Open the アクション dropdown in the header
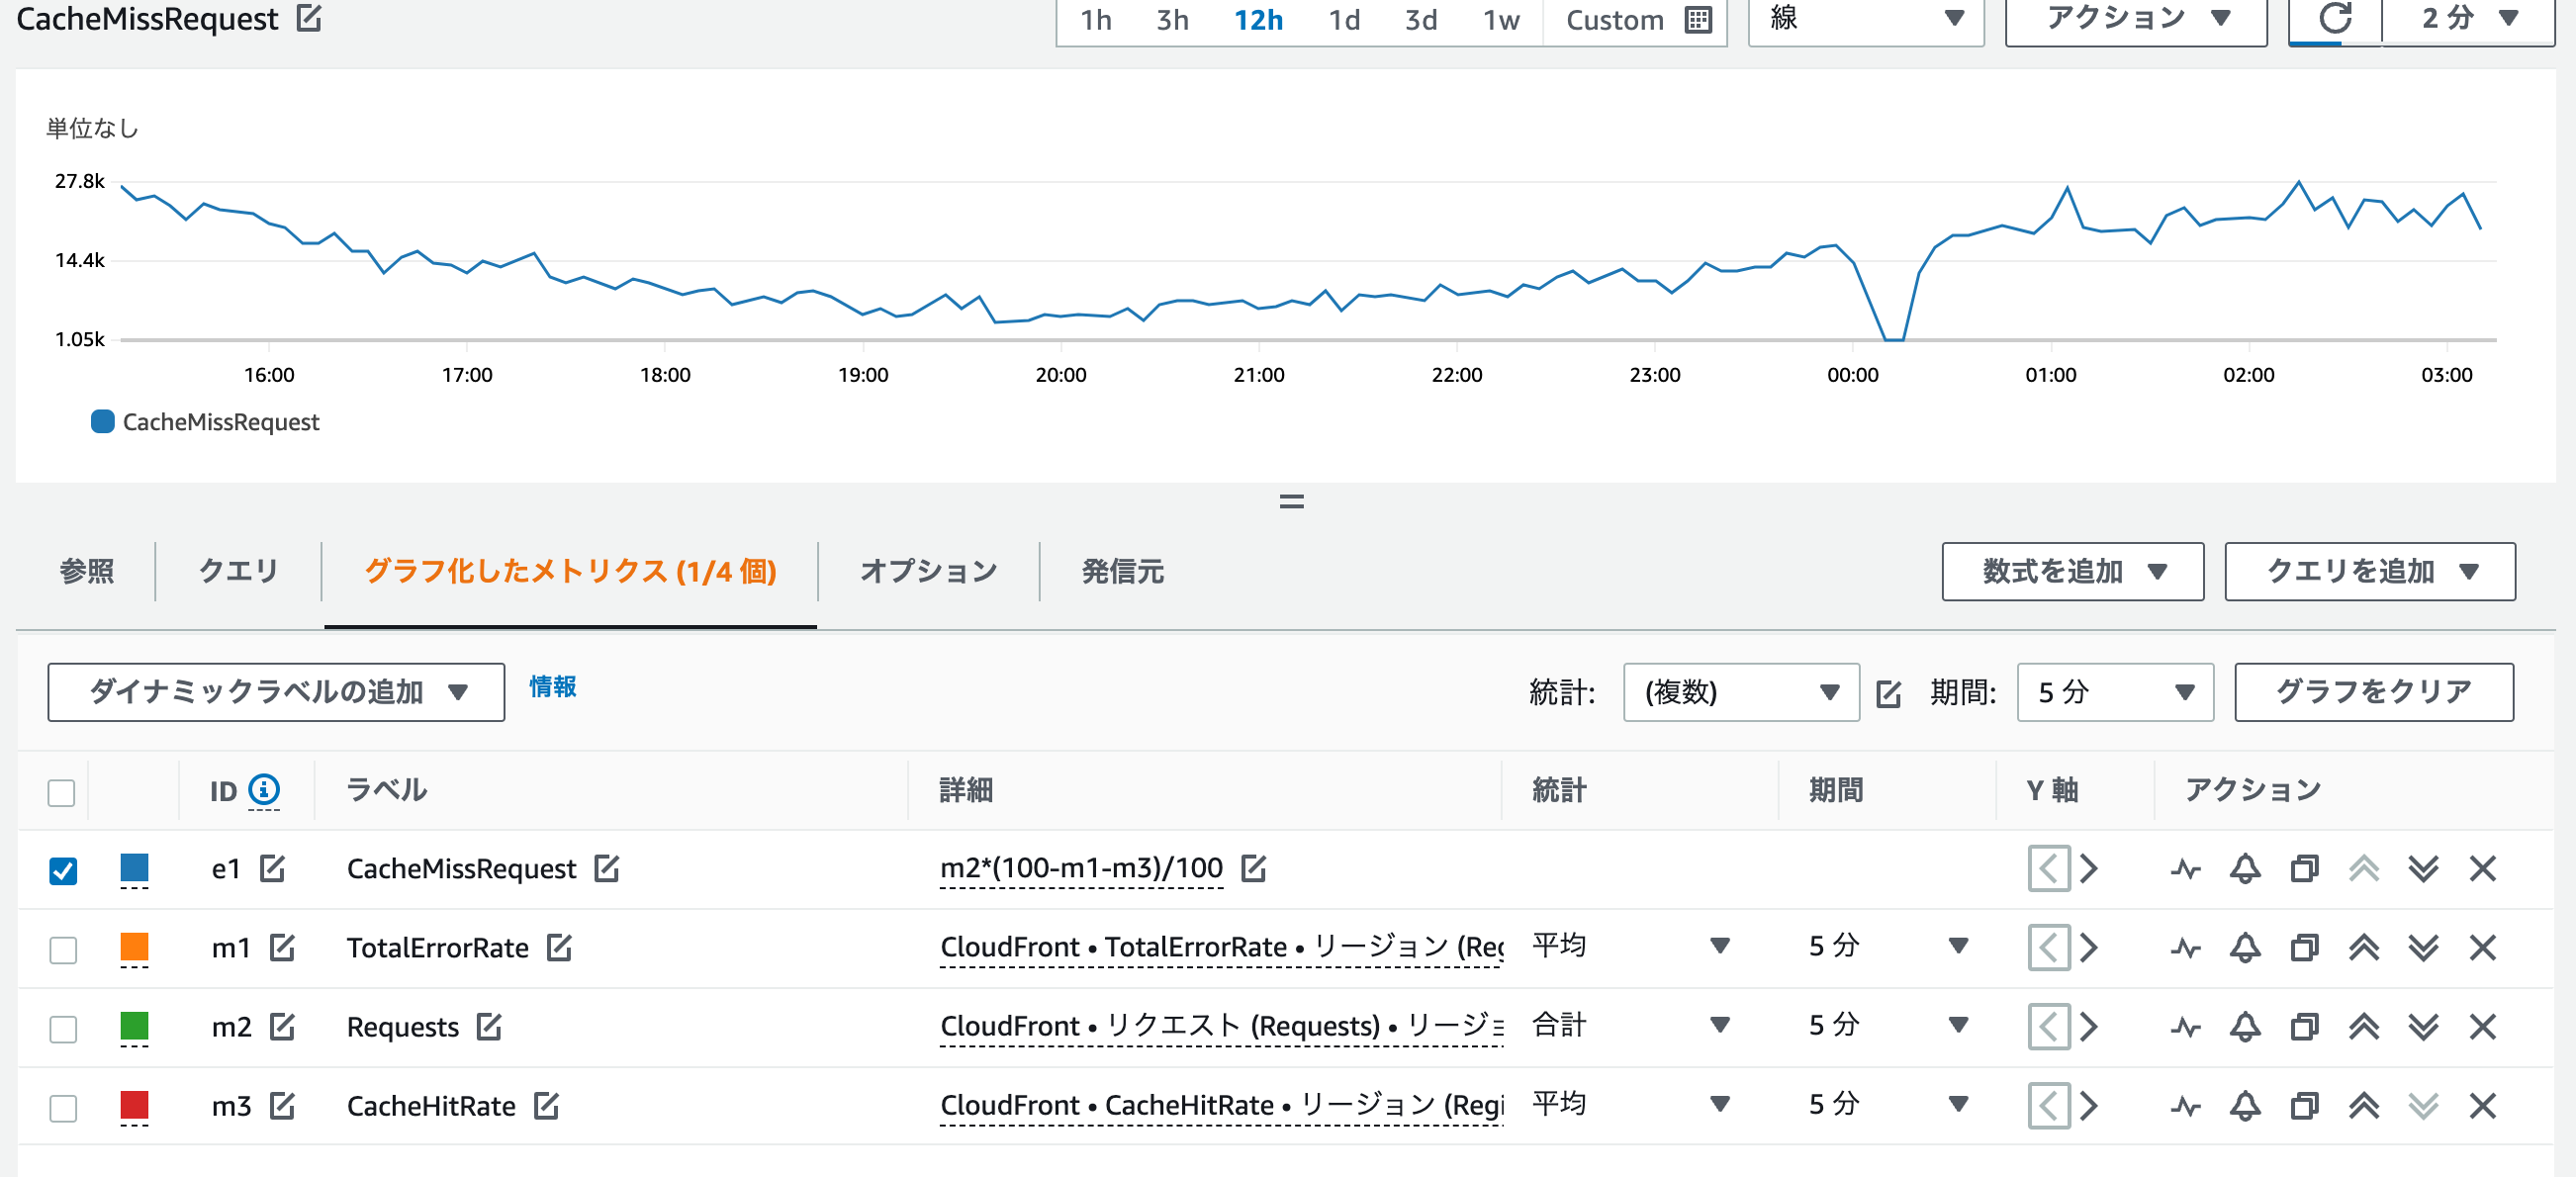This screenshot has width=2576, height=1177. click(2135, 17)
